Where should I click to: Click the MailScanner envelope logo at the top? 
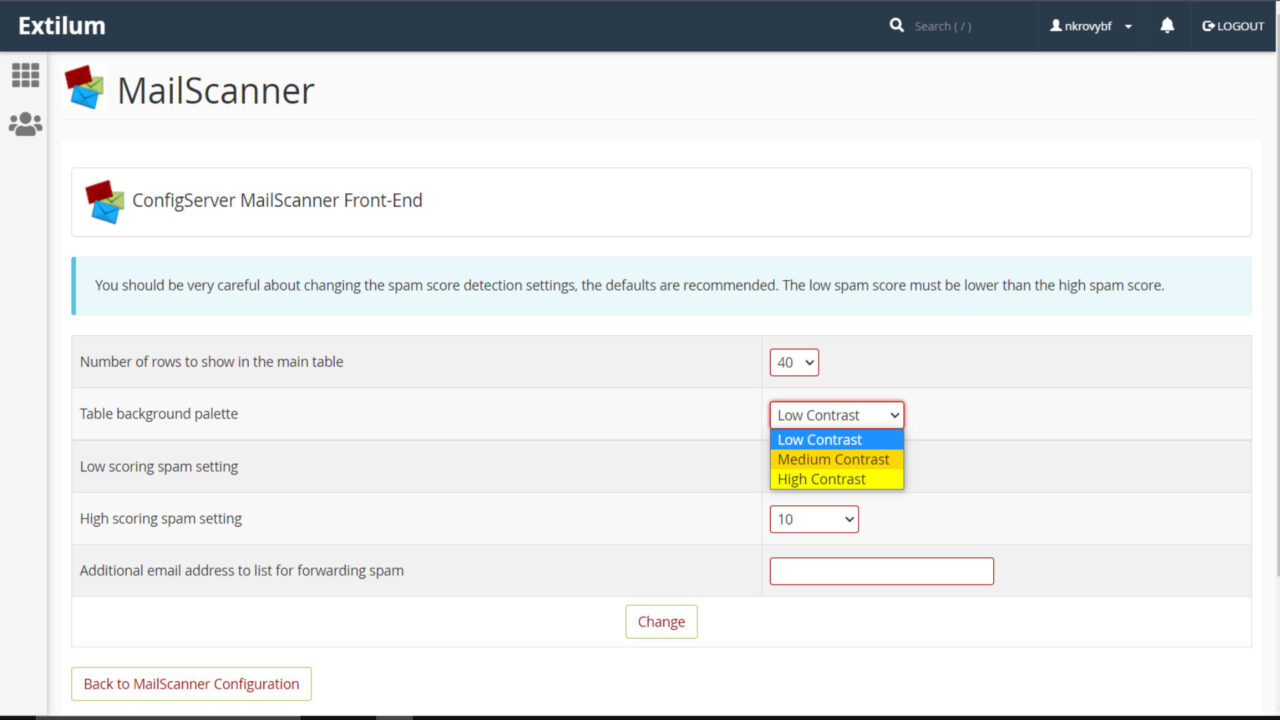tap(85, 88)
